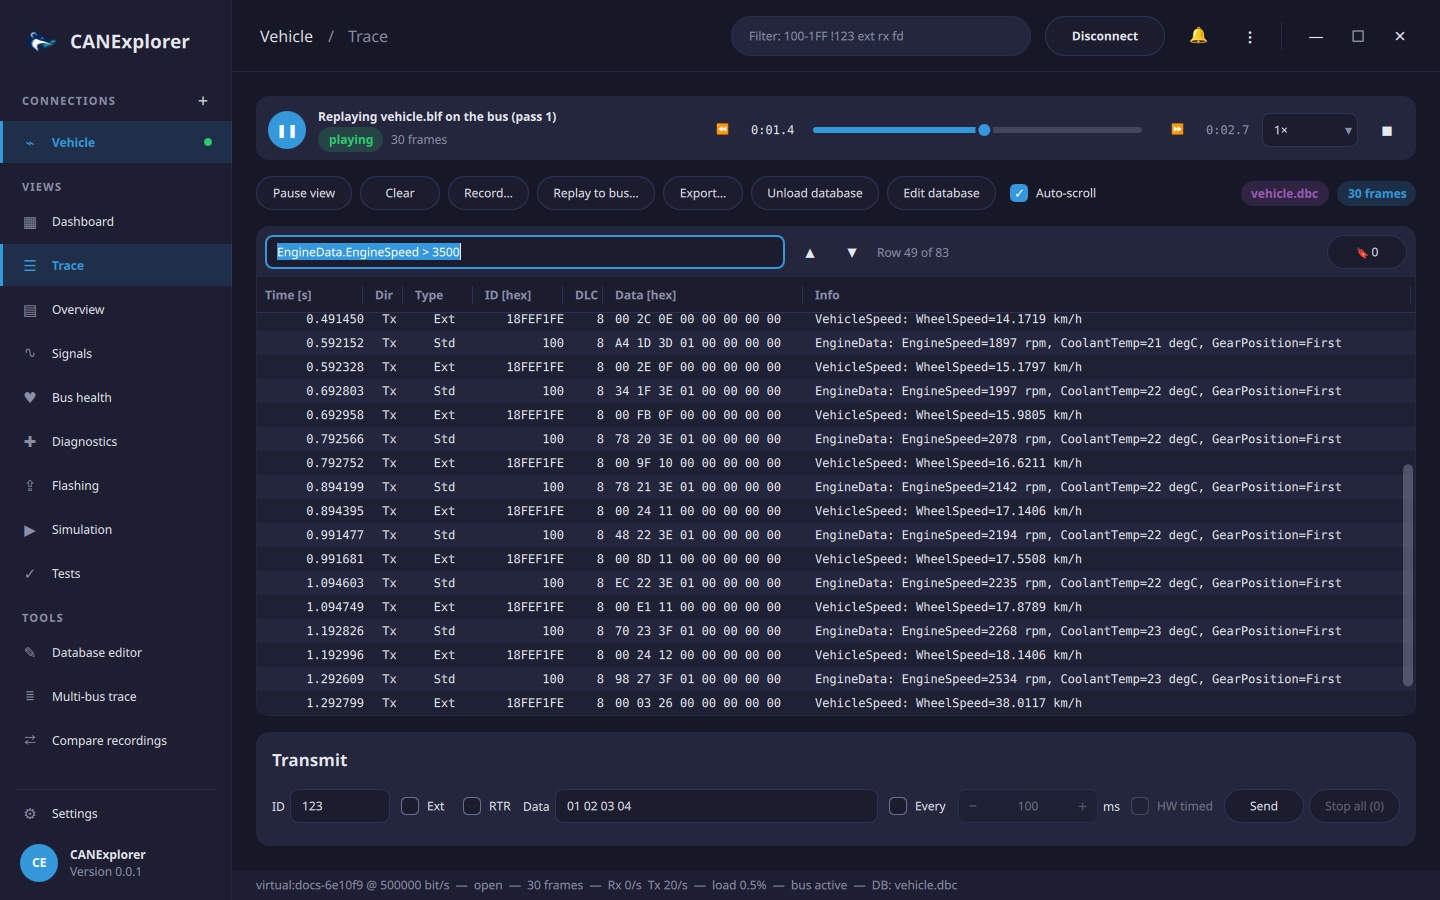The image size is (1440, 900).
Task: Click the Simulation play icon in sidebar
Action: 30,530
